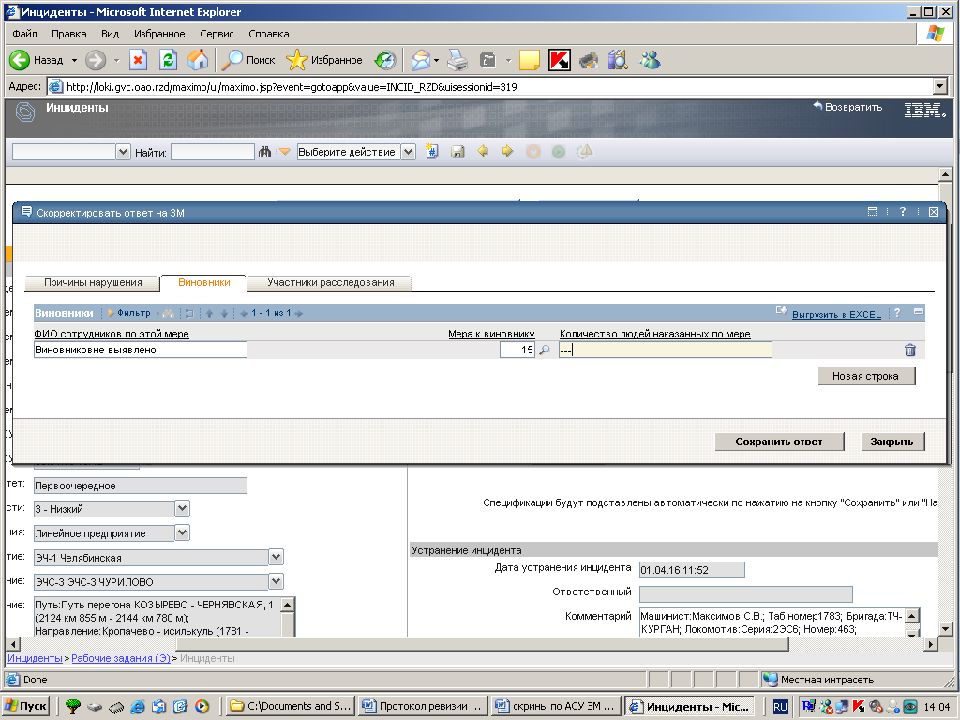Add a row with Новая строка
Screen dimensions: 960x720
tap(866, 376)
